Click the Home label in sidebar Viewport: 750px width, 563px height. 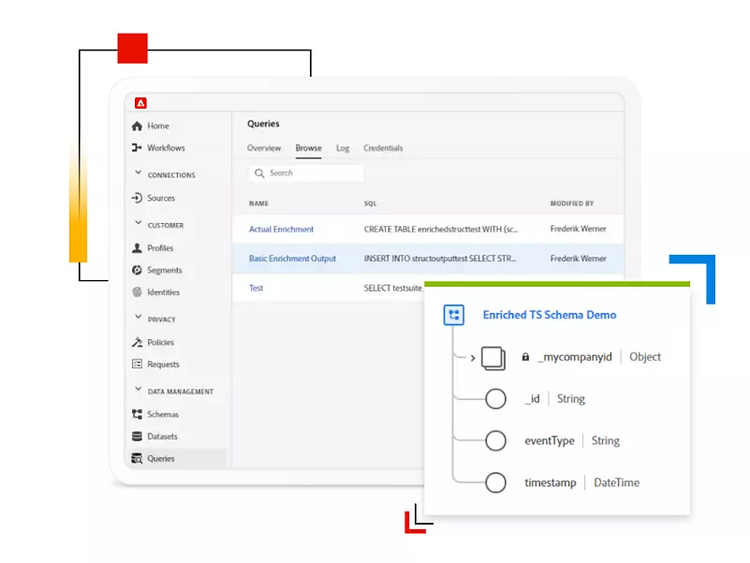pyautogui.click(x=158, y=126)
